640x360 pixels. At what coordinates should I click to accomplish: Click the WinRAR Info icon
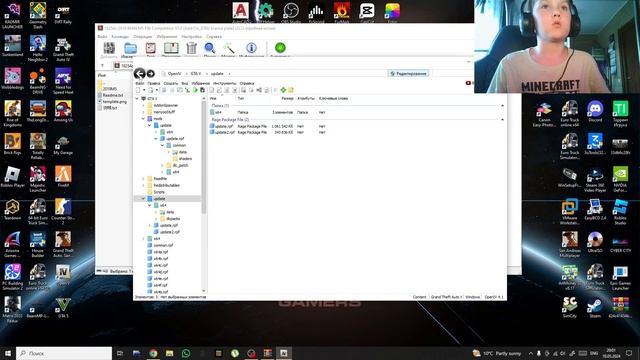pos(251,48)
